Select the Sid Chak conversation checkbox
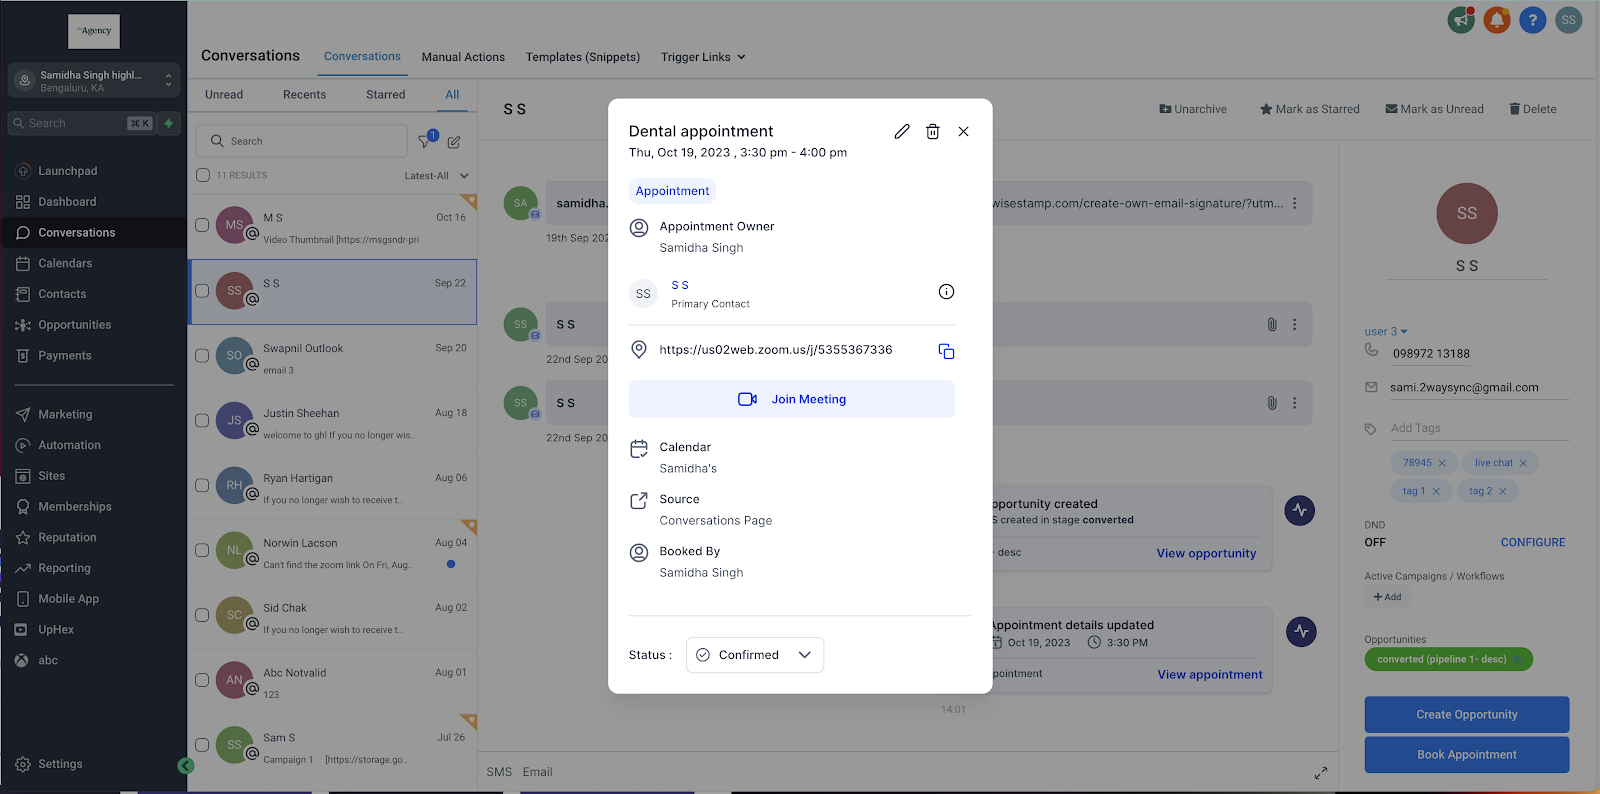The width and height of the screenshot is (1600, 794). (x=202, y=615)
